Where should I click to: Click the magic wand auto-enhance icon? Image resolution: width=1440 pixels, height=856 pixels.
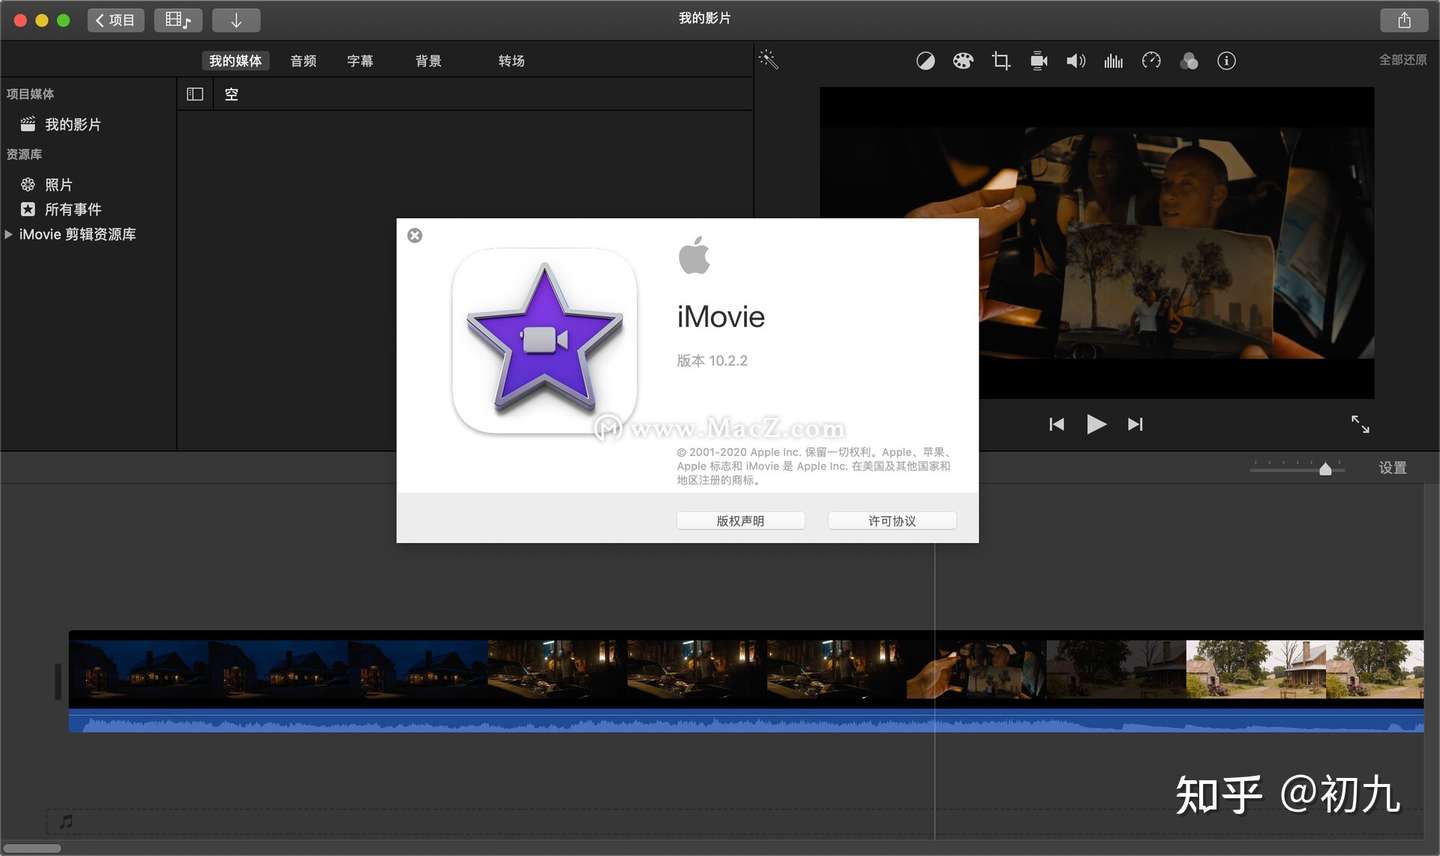(x=768, y=60)
